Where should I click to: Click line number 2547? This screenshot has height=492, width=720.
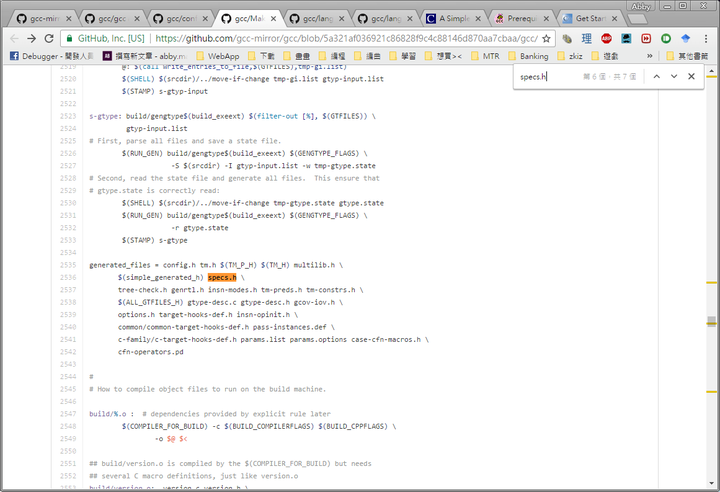pos(68,414)
